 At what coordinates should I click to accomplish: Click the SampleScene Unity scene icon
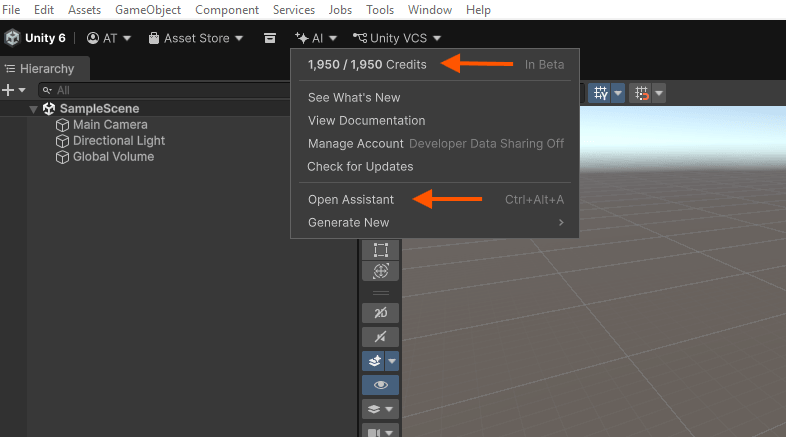click(49, 109)
